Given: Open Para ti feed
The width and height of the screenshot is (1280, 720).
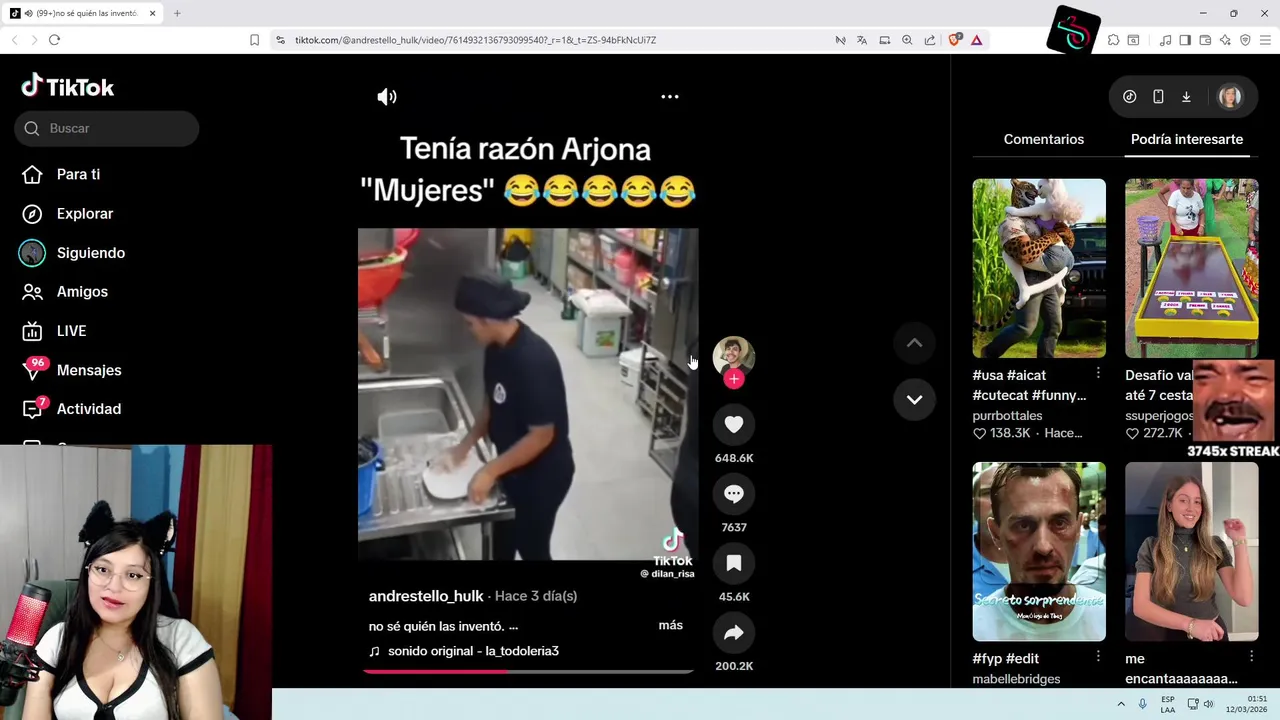Looking at the screenshot, I should click(x=78, y=174).
